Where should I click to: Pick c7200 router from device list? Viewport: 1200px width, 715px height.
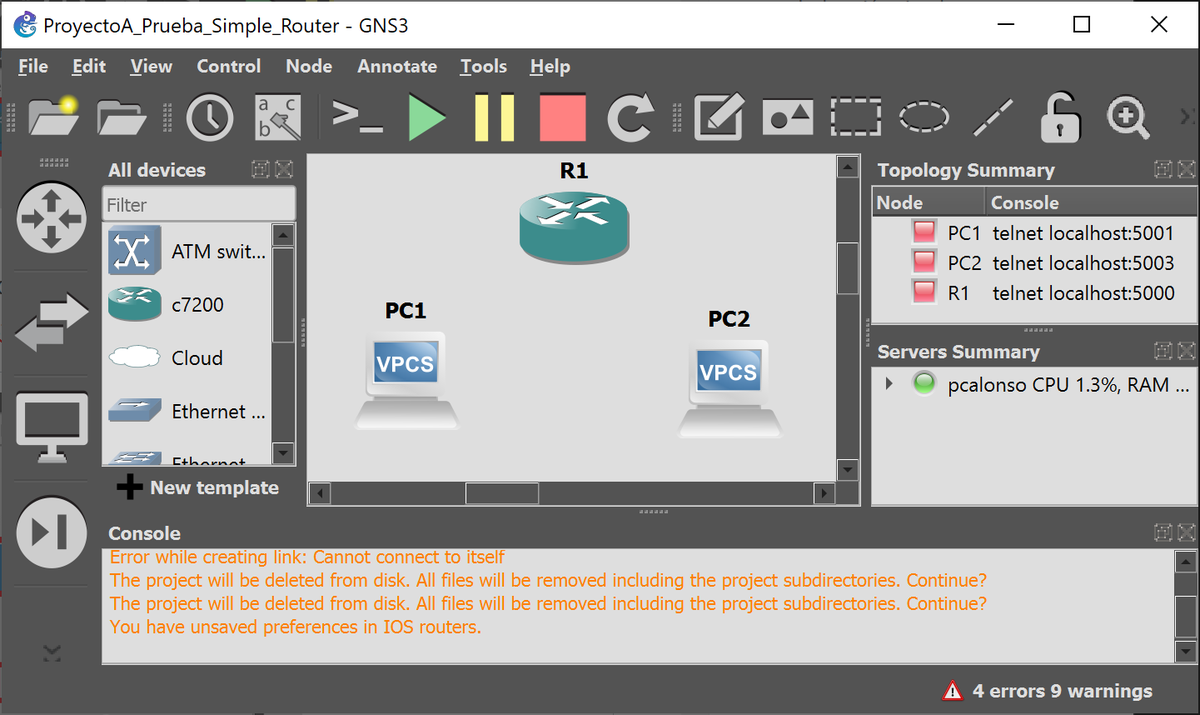point(187,304)
